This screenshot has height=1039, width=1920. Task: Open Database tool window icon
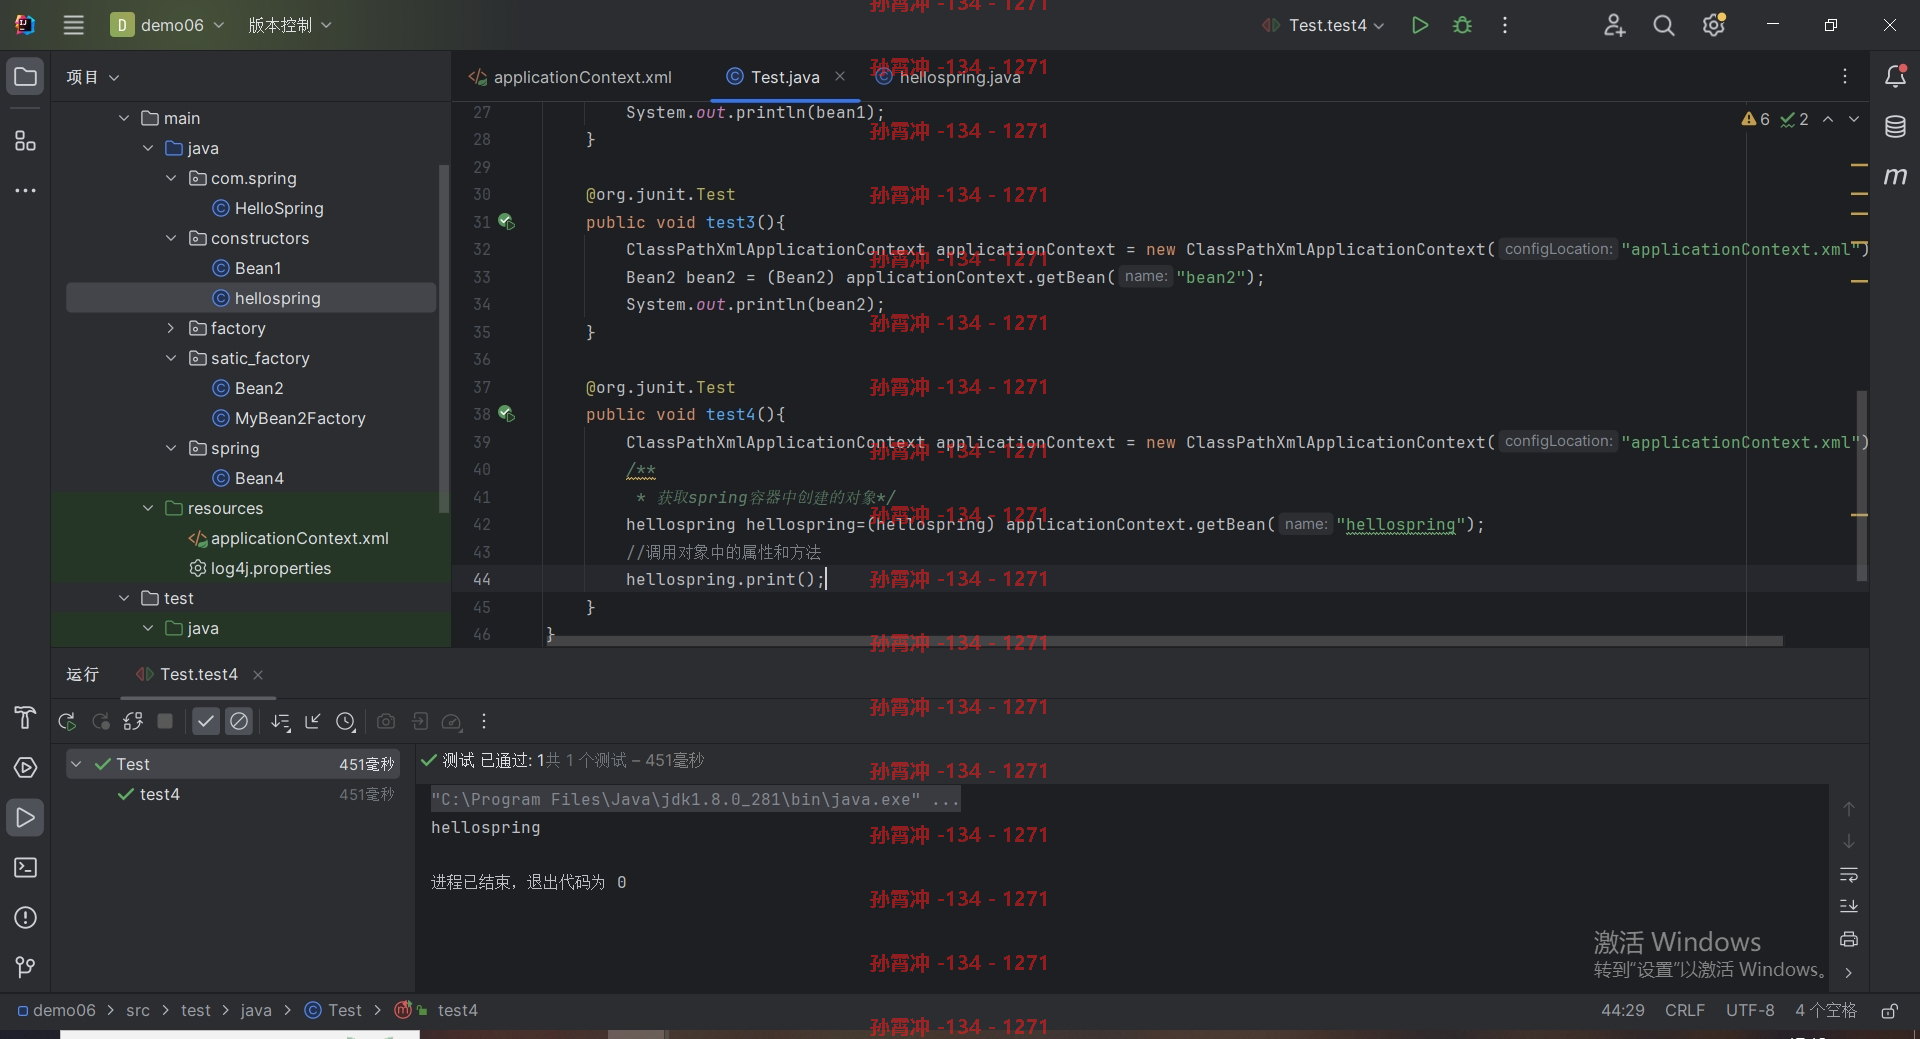1895,127
